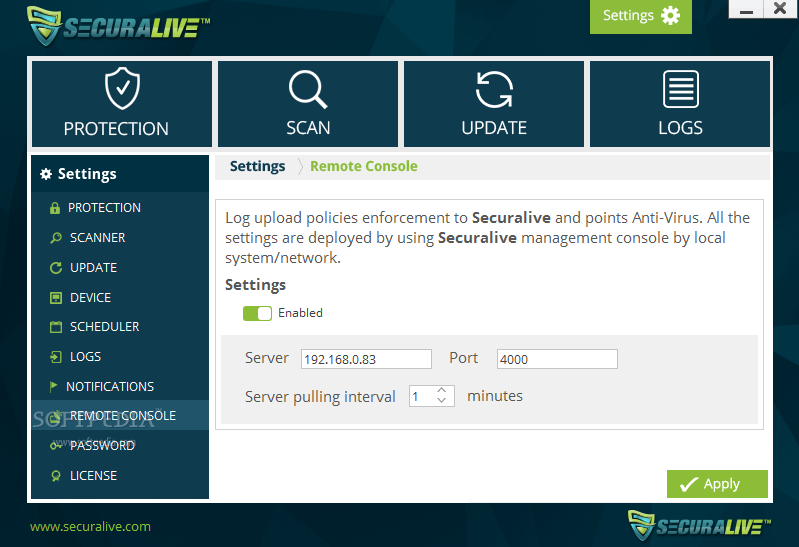
Task: Select LICENSE in settings sidebar
Action: click(x=120, y=476)
